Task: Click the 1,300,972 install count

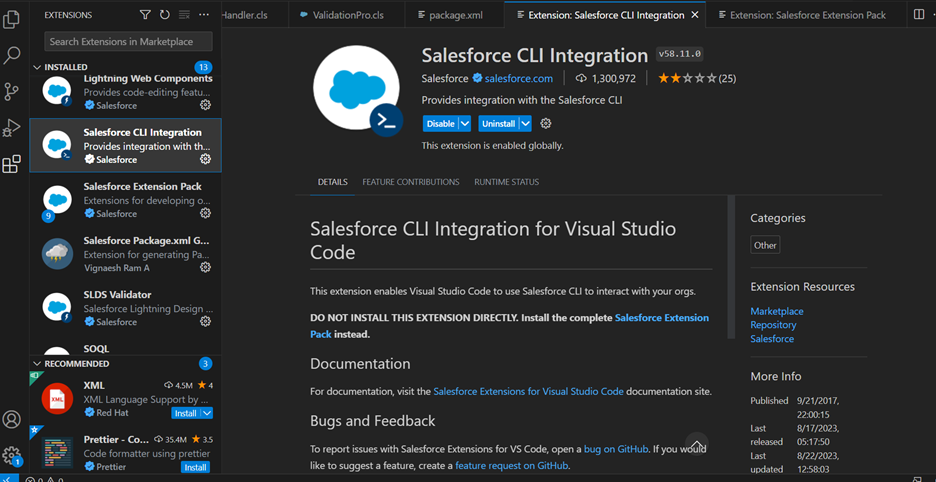Action: pyautogui.click(x=605, y=78)
